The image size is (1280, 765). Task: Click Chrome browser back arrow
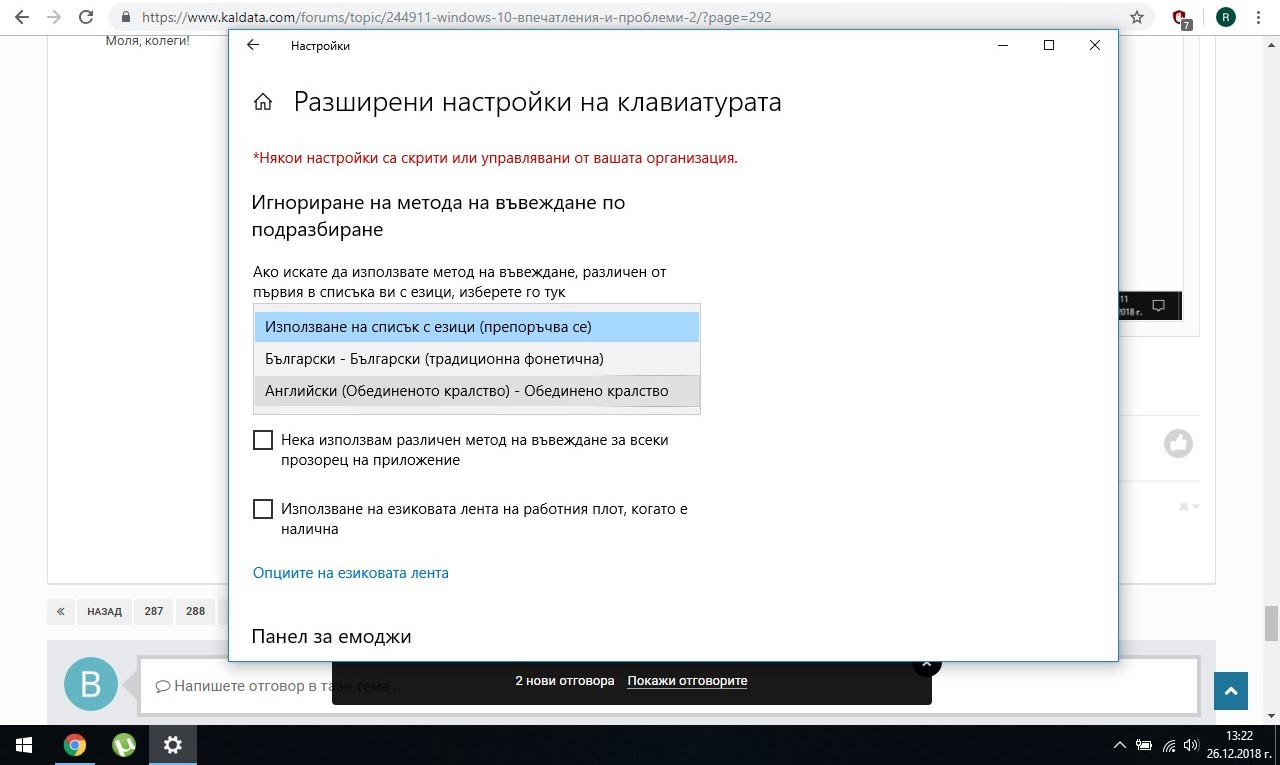(x=22, y=17)
